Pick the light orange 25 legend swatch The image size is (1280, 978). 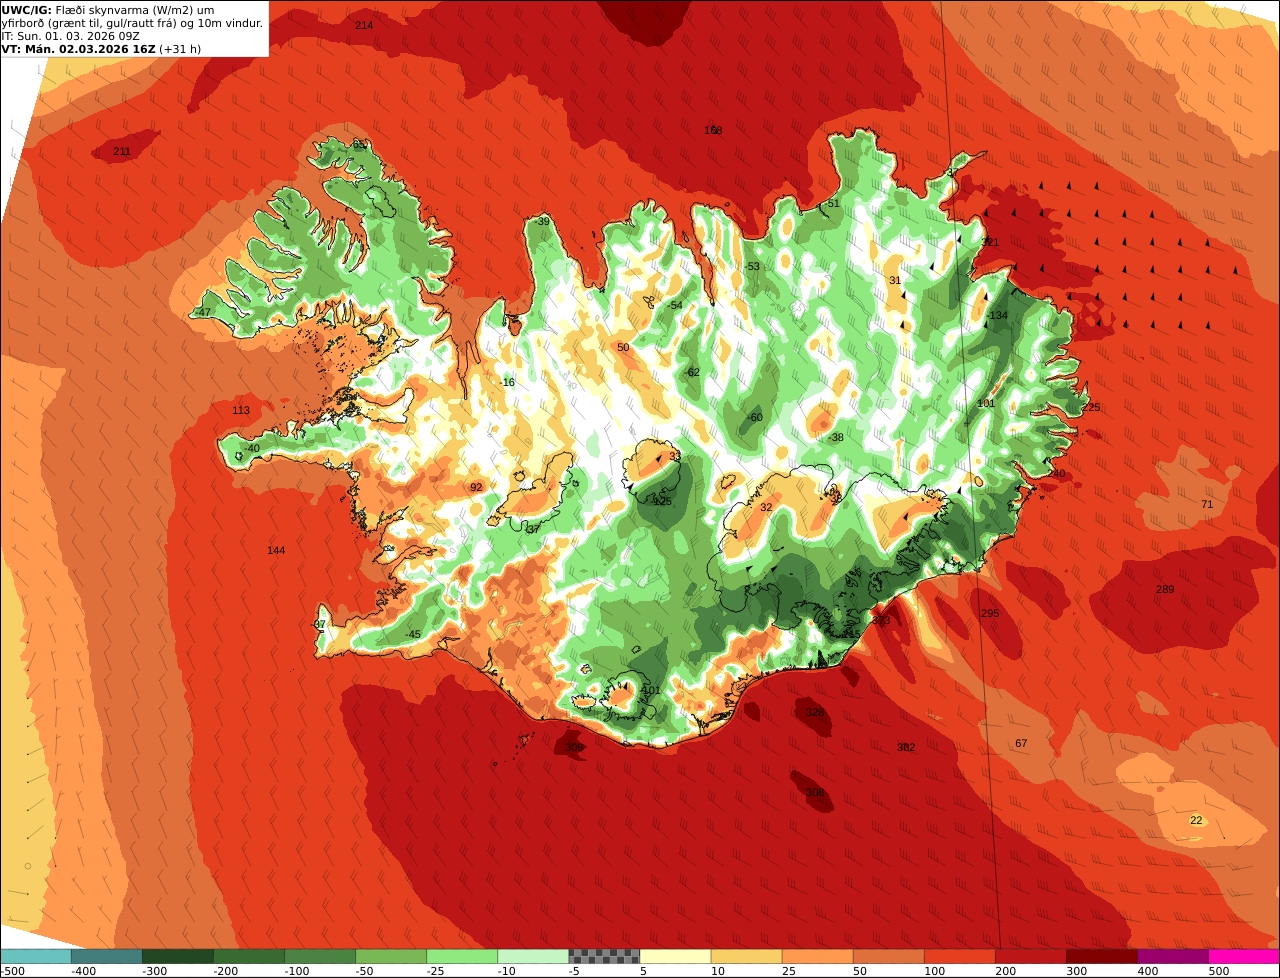coord(817,956)
